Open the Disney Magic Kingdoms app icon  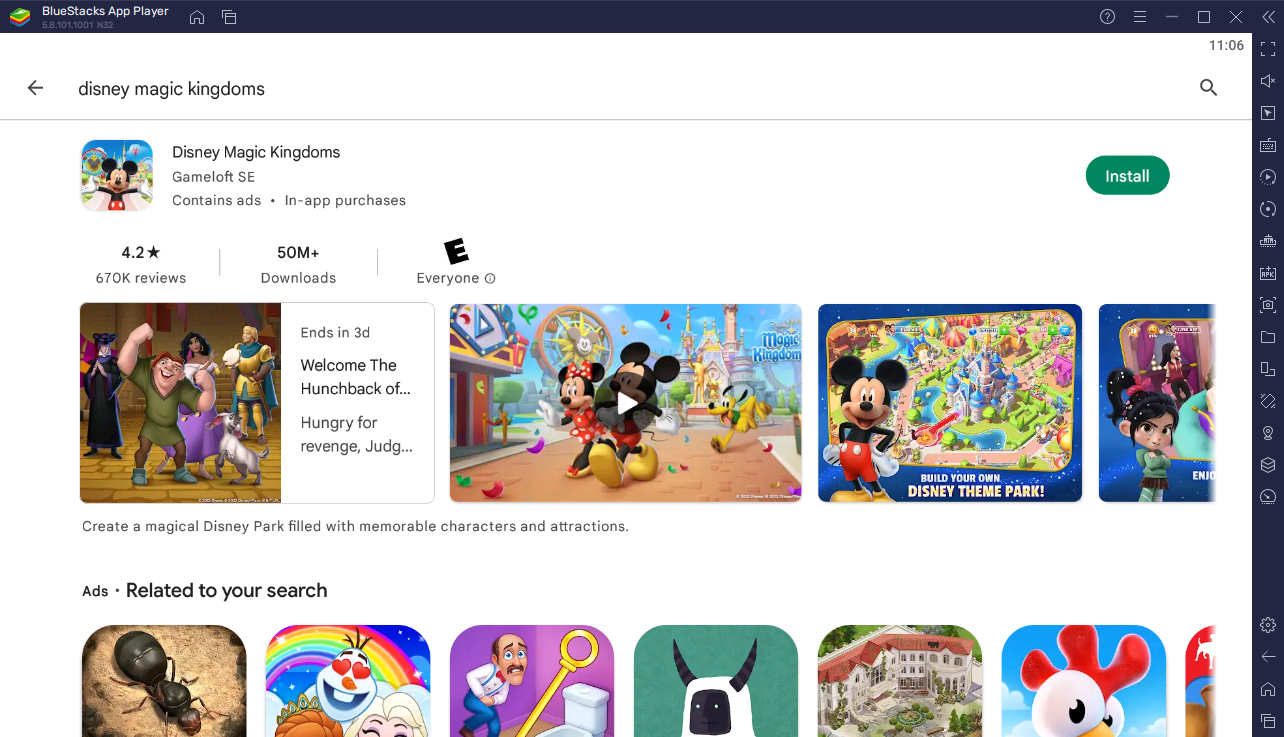(x=117, y=176)
